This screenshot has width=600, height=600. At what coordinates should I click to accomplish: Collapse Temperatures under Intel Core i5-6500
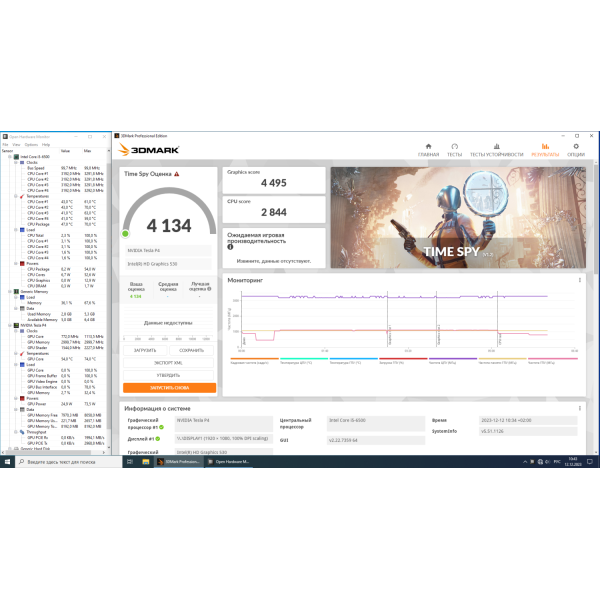pyautogui.click(x=16, y=196)
